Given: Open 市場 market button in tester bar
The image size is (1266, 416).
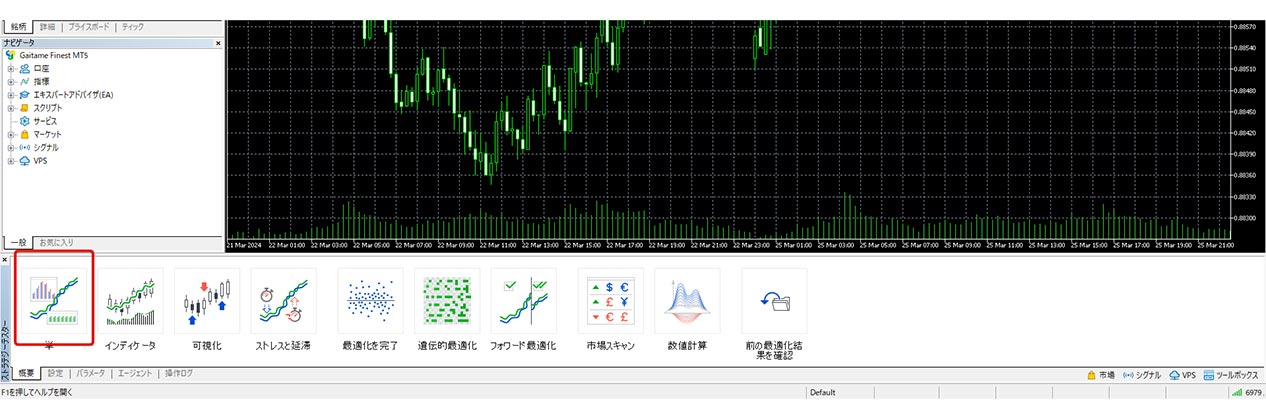Looking at the screenshot, I should 1100,375.
